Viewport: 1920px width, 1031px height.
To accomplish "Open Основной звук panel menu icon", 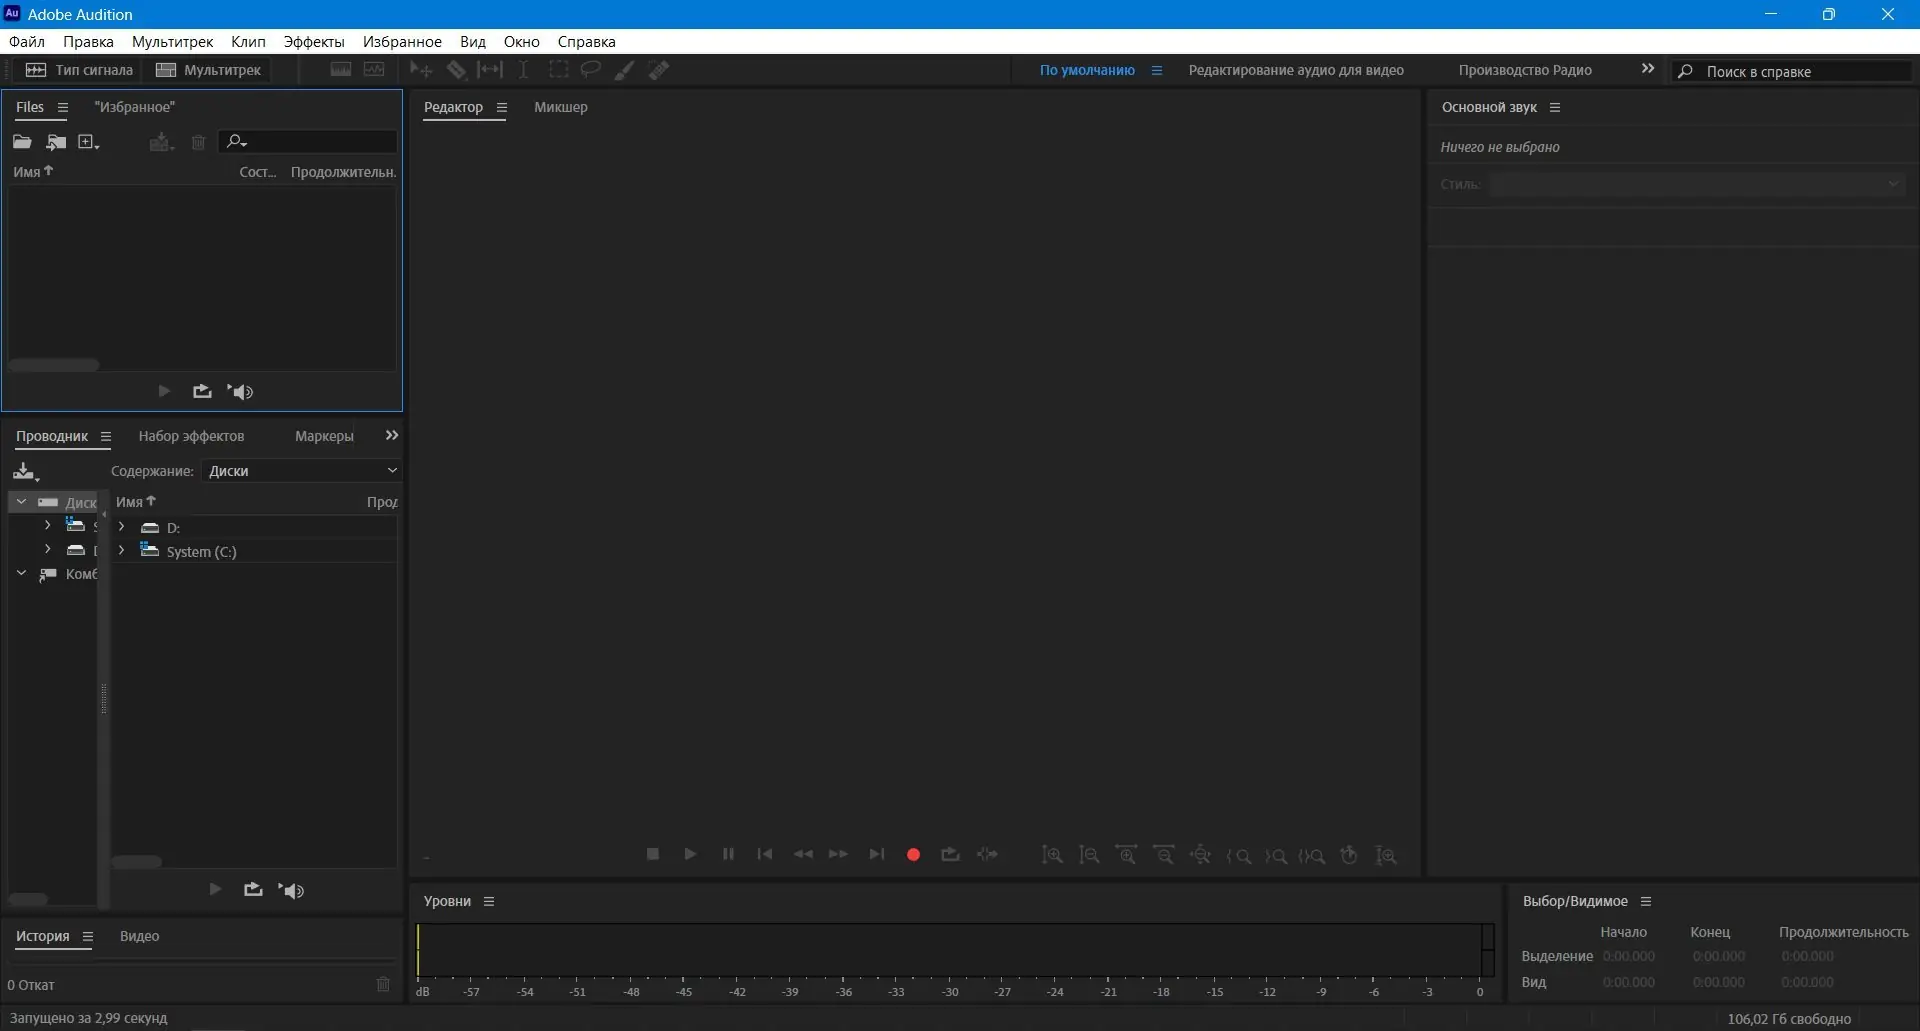I will pos(1555,107).
